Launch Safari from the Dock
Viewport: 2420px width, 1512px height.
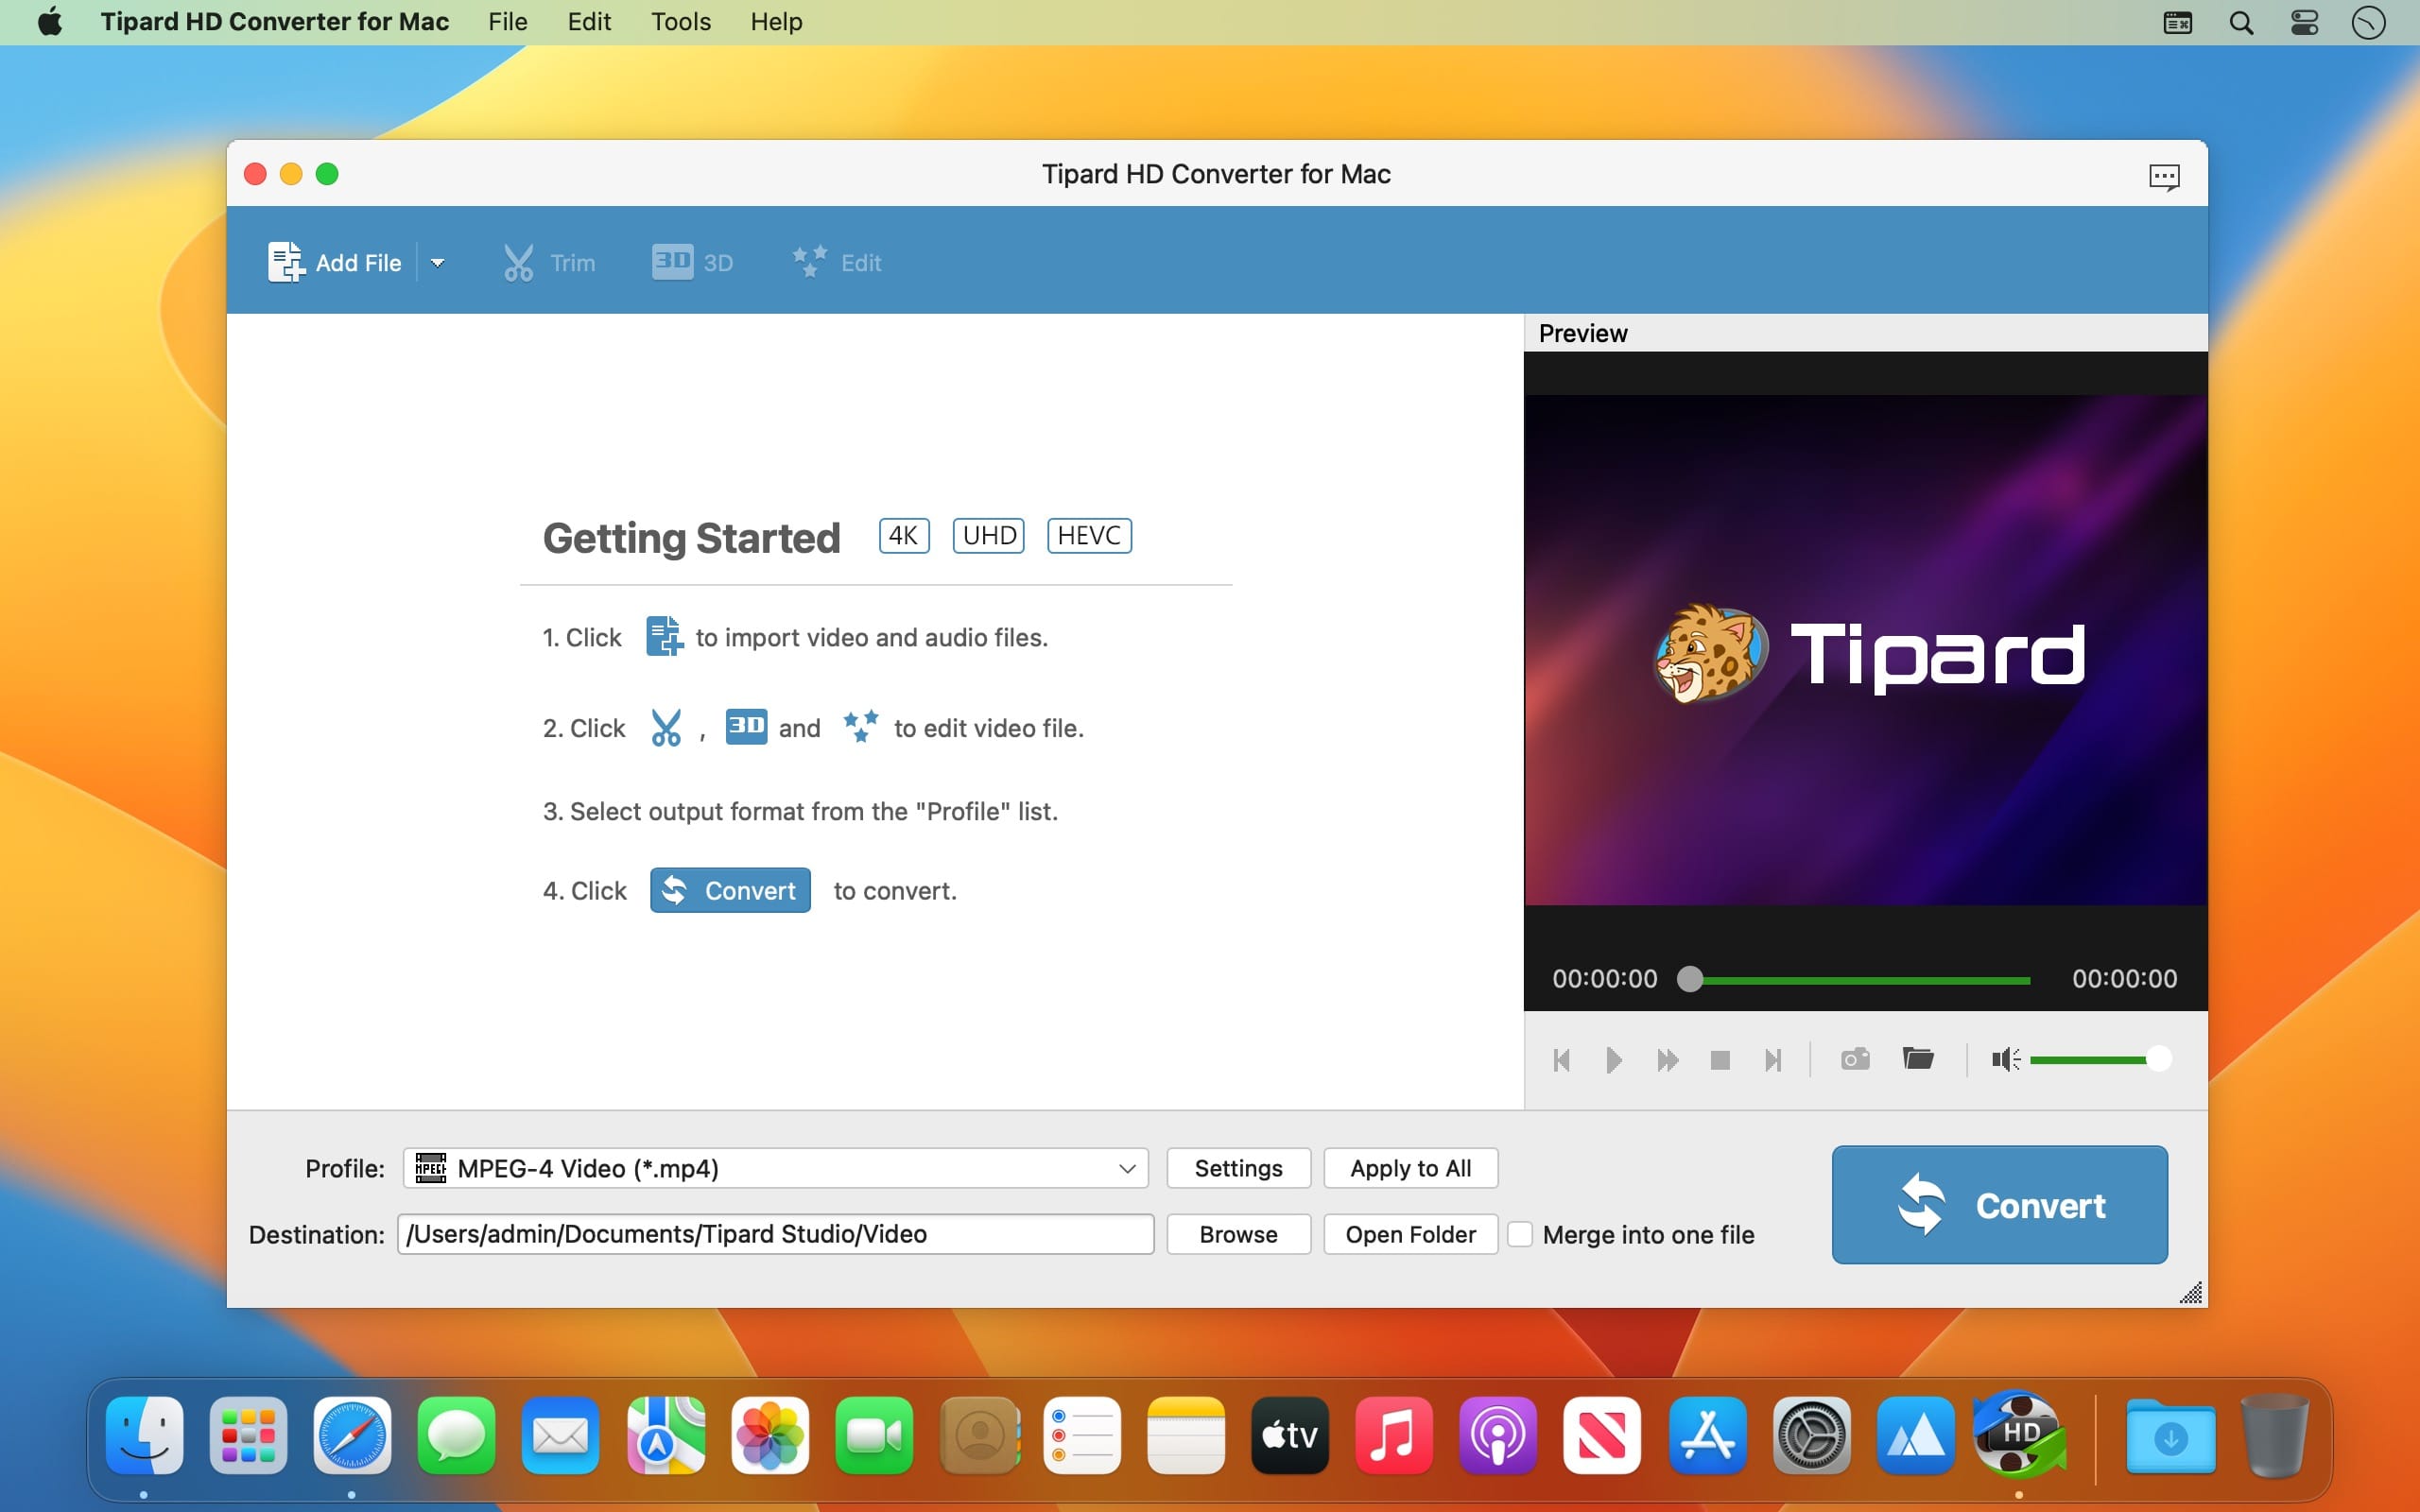click(352, 1435)
